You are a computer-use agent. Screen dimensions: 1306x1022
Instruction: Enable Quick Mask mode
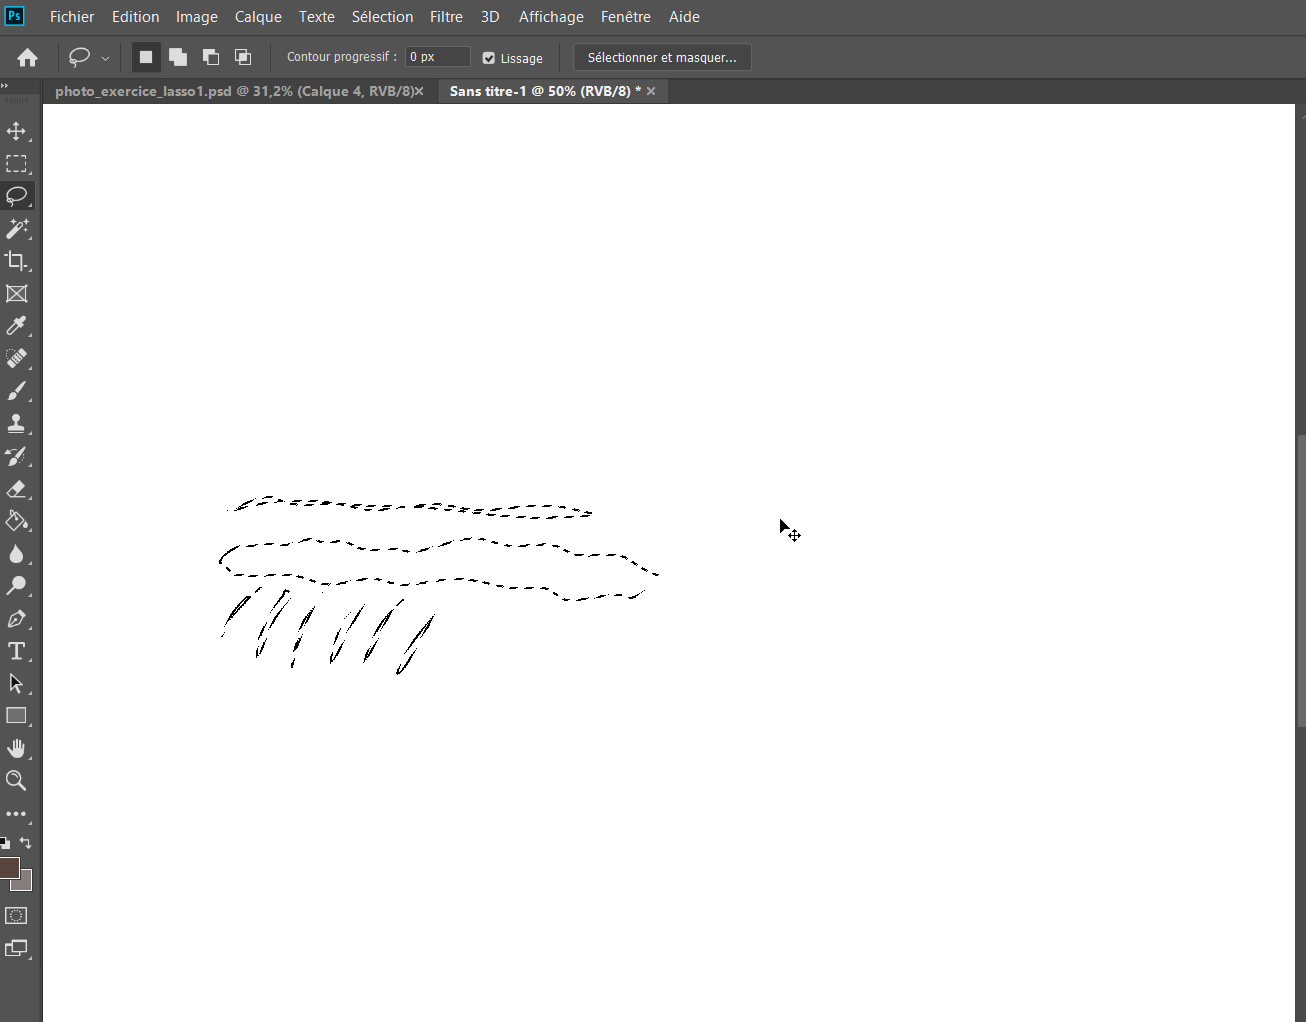point(16,915)
